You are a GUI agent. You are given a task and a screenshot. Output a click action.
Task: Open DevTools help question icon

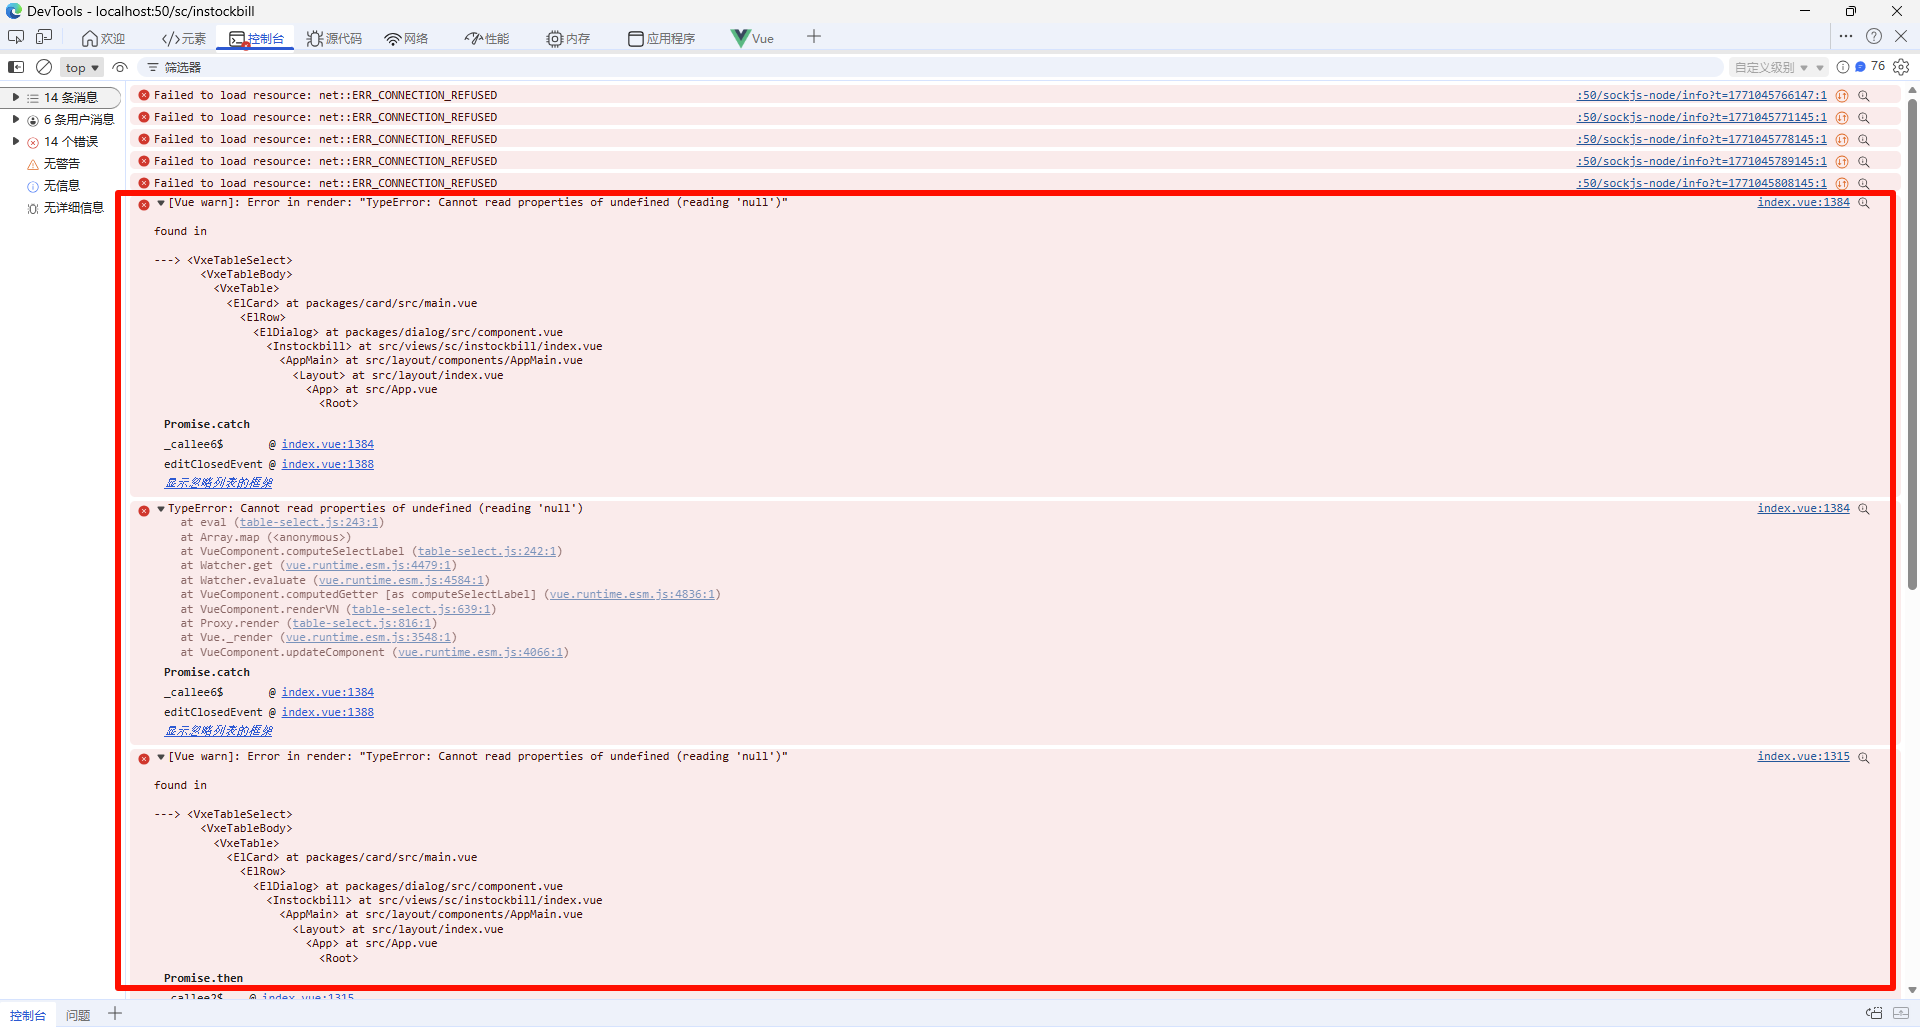pyautogui.click(x=1874, y=36)
